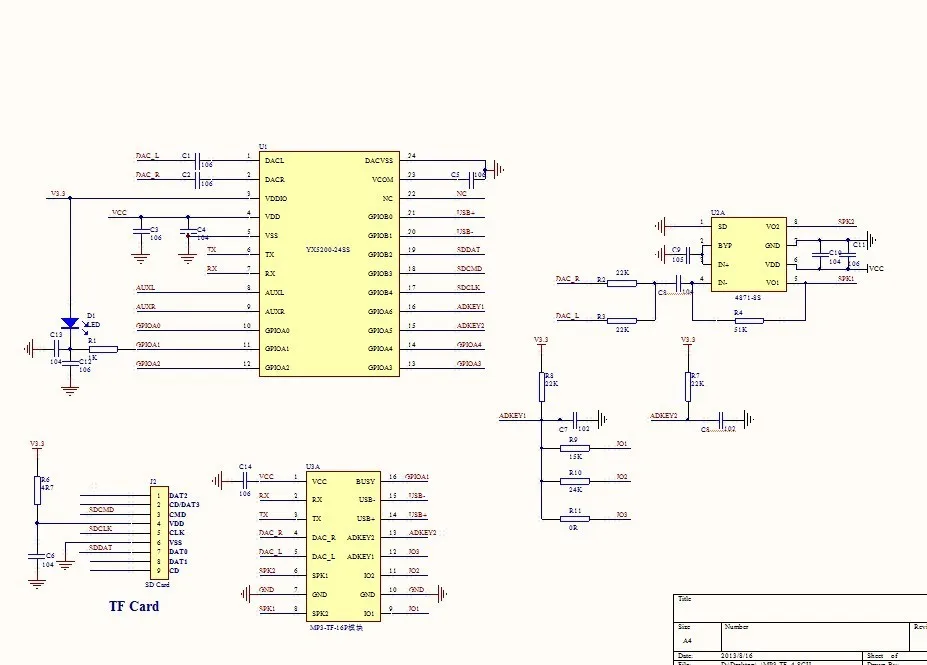
Task: Select the SDCLK net label at pin 17
Action: [x=468, y=288]
